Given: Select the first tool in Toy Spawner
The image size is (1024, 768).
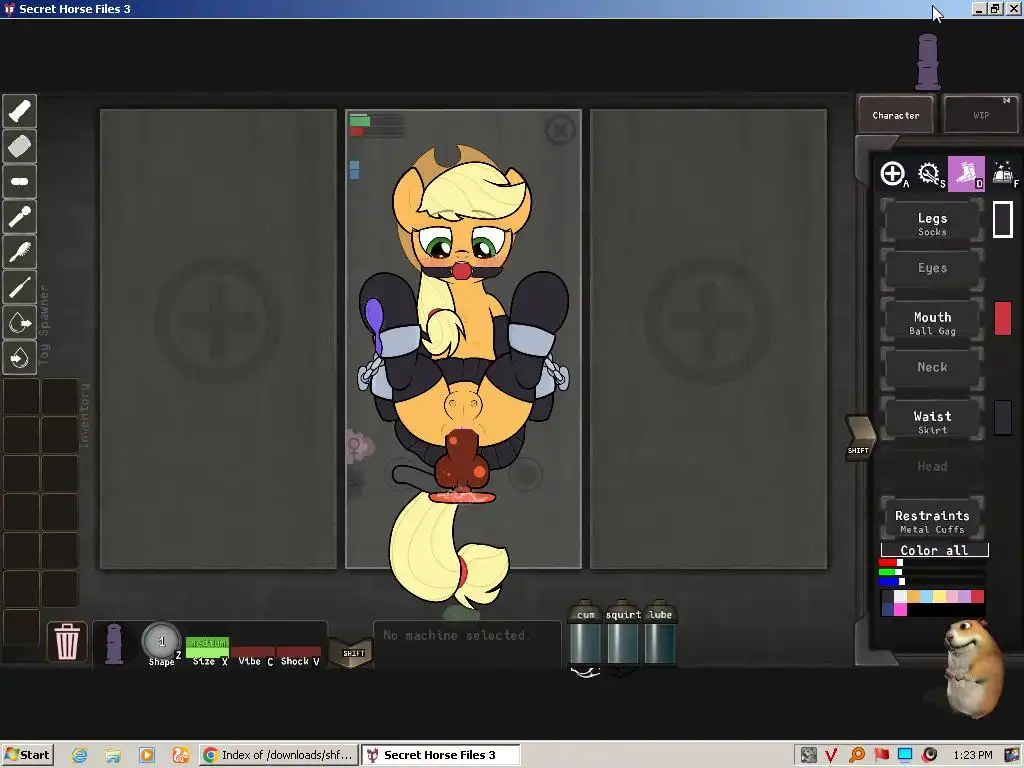Looking at the screenshot, I should click(20, 111).
